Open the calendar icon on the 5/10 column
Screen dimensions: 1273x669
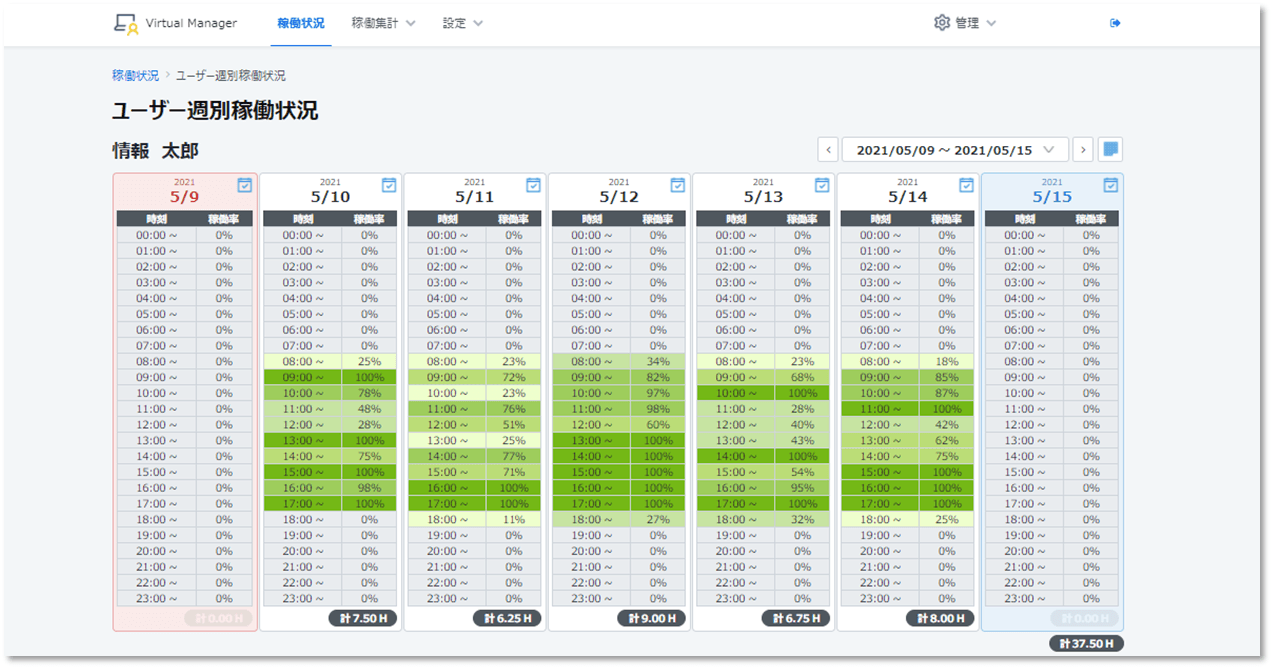(x=388, y=185)
